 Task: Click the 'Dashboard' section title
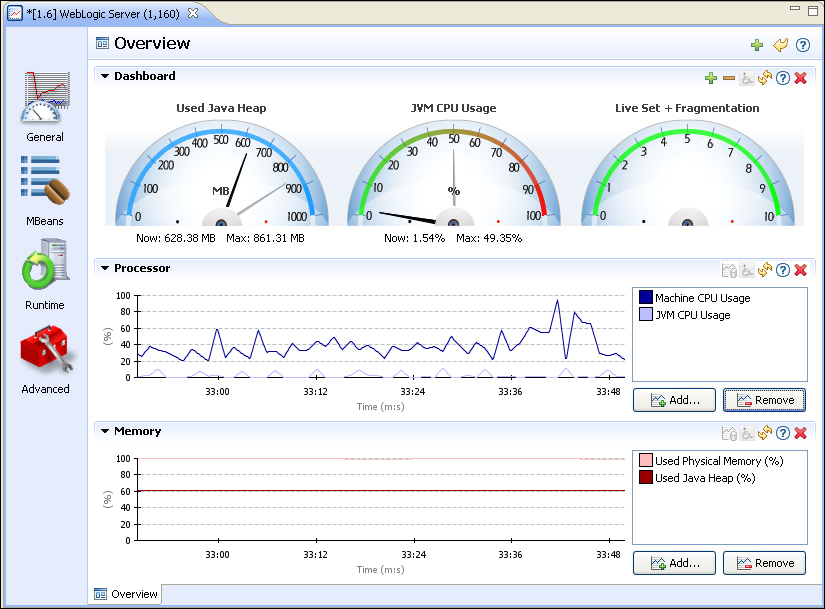[x=145, y=76]
